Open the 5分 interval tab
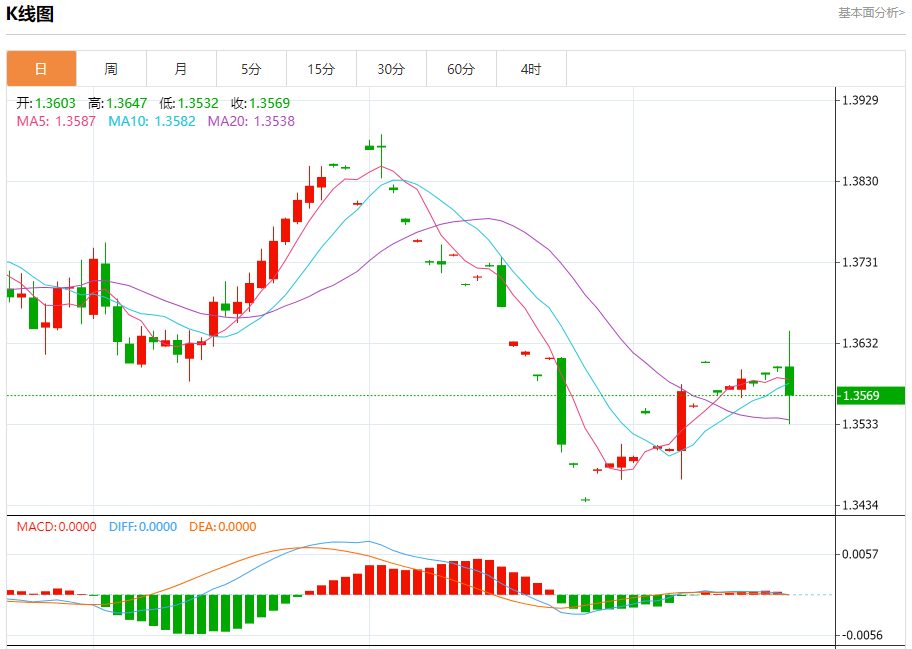The height and width of the screenshot is (649, 912). click(x=251, y=69)
